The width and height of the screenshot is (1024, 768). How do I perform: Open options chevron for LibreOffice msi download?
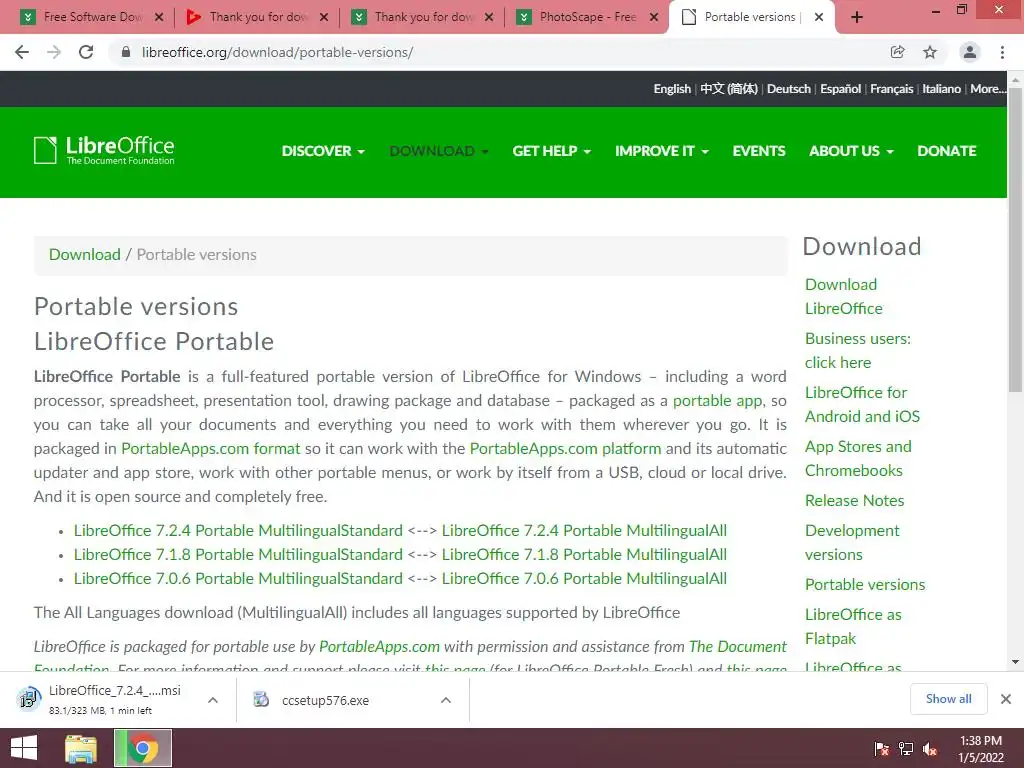pos(213,700)
